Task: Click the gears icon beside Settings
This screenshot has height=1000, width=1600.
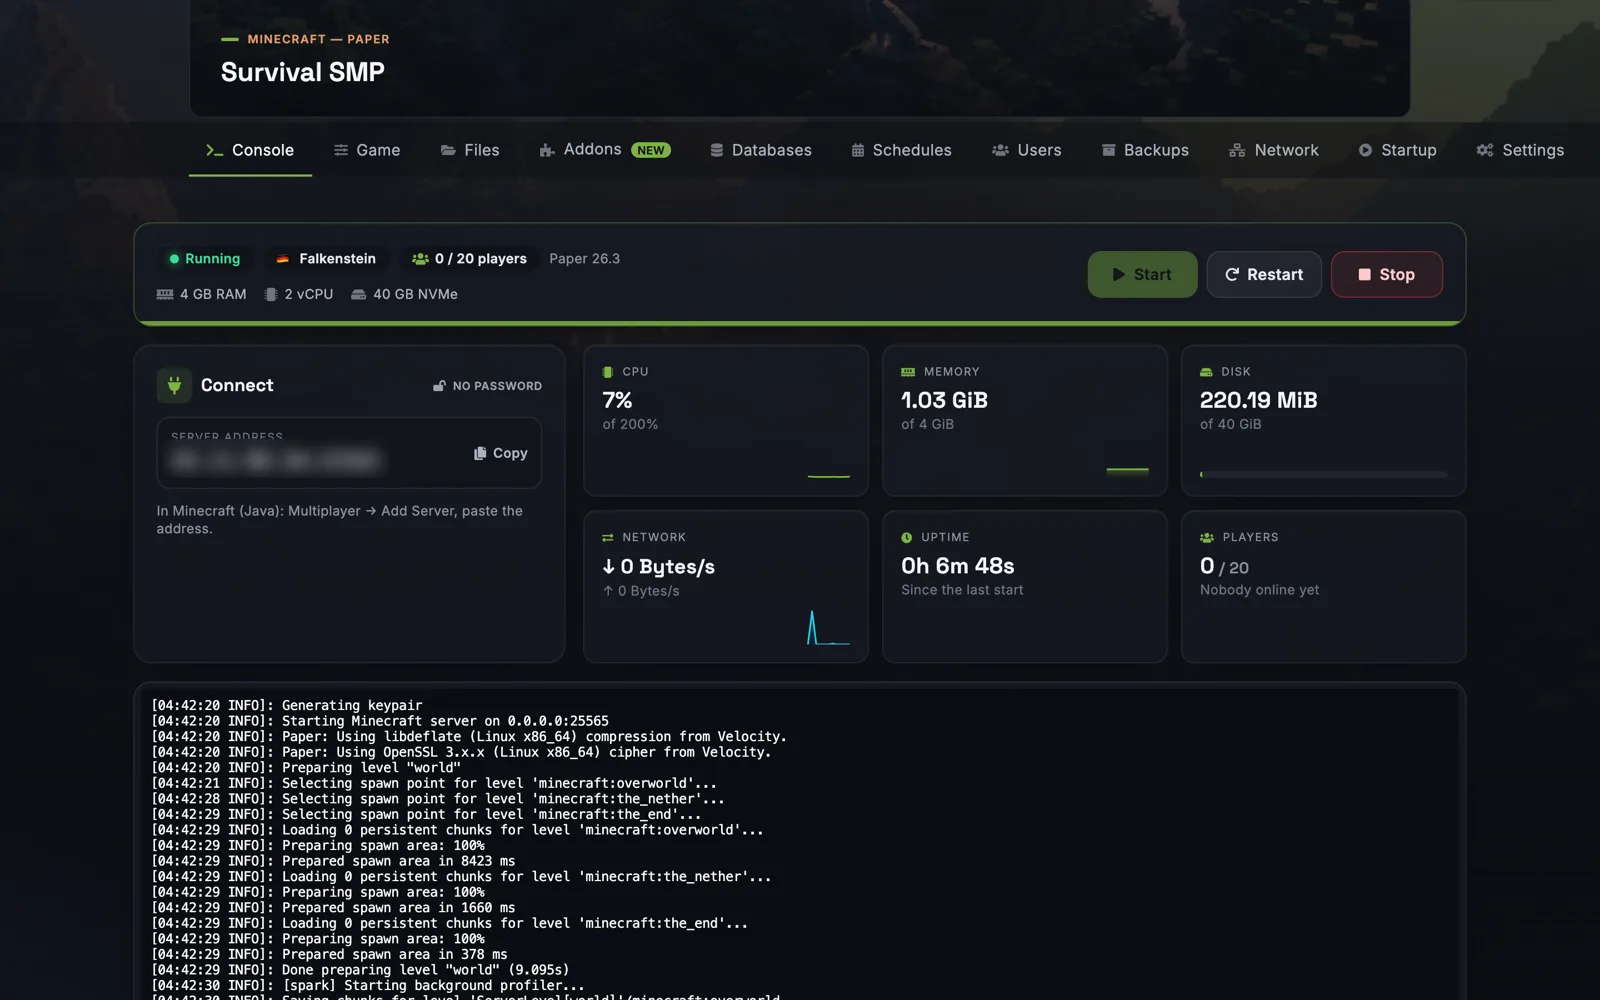Action: click(1485, 150)
